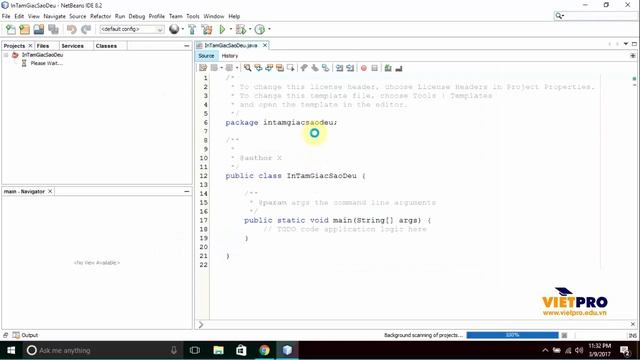Screen dimensions: 640x360
Task: Collapse the InTamGiacSaoDeu project node
Action: click(6, 55)
